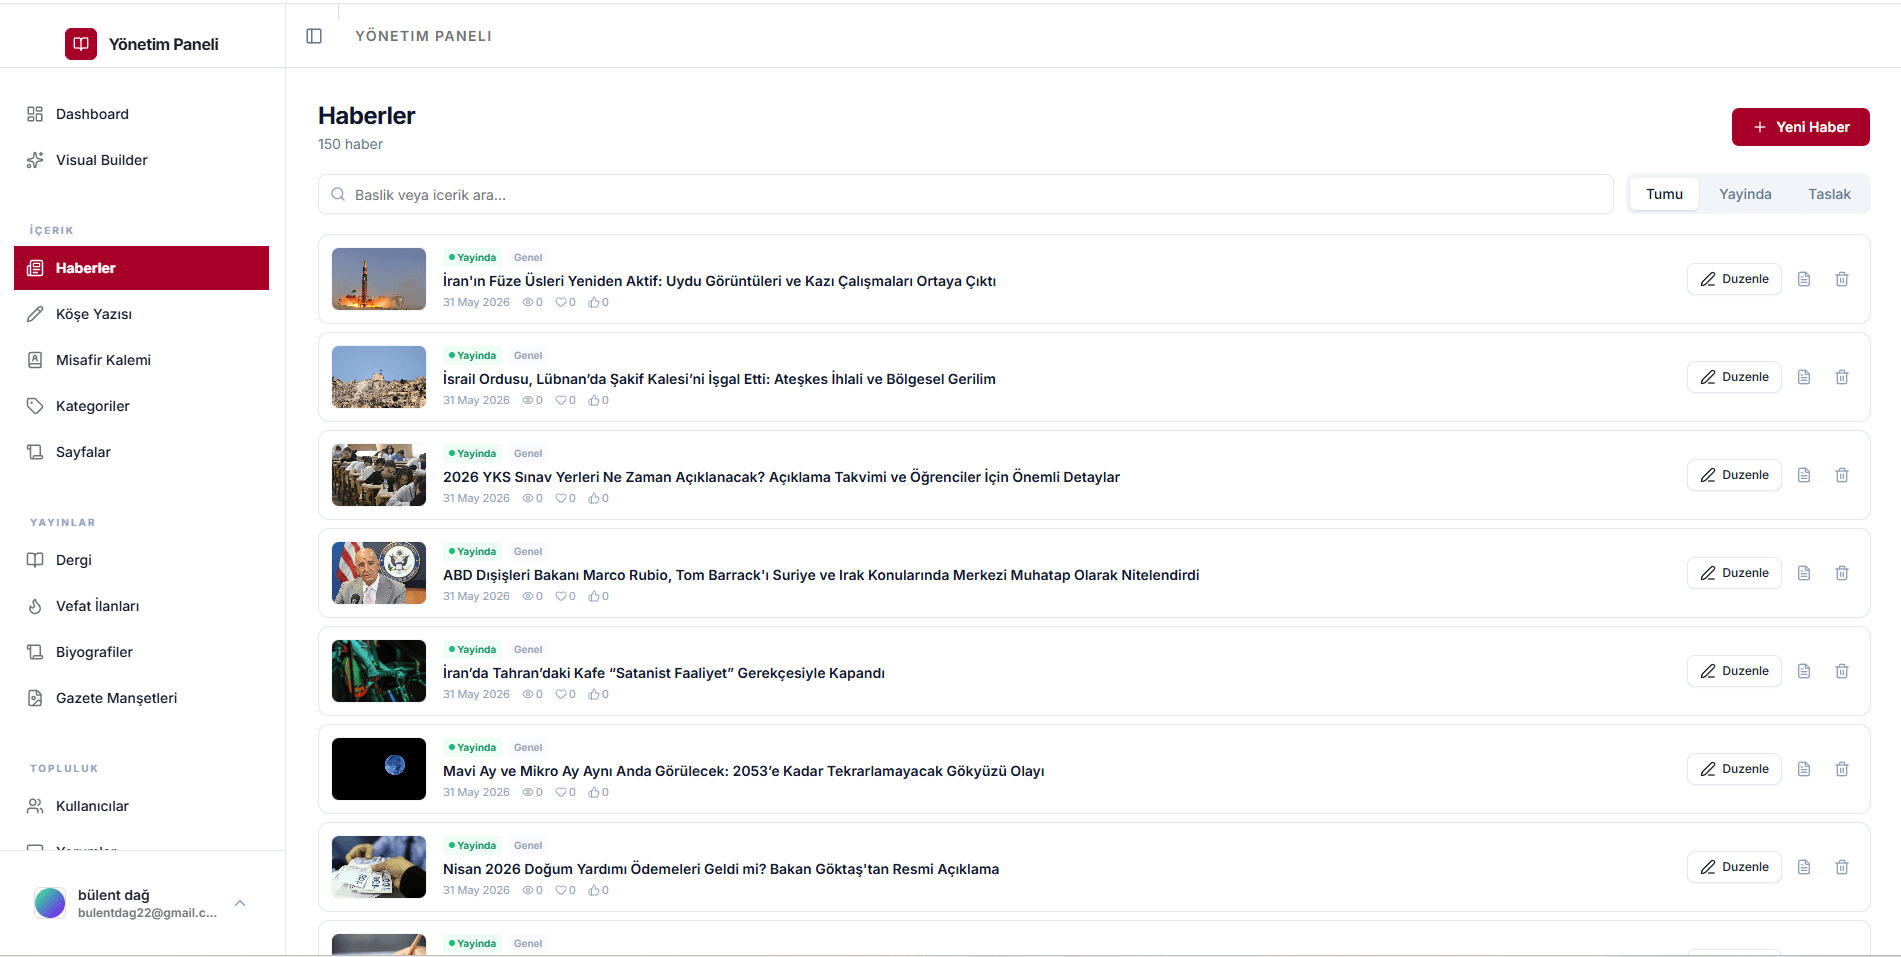Open Biyografiler section
Screen dimensions: 1901x957
pos(142,652)
